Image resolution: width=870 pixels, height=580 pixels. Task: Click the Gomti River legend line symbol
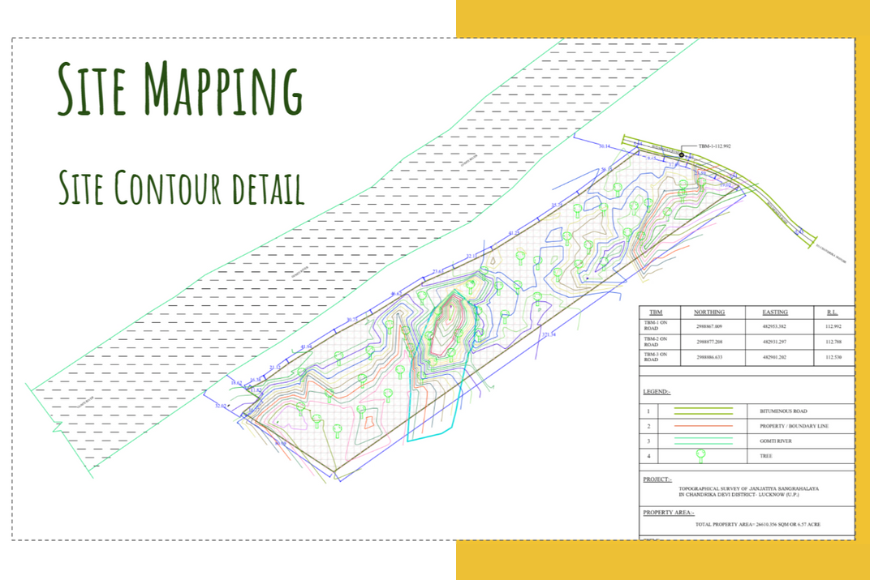[701, 440]
